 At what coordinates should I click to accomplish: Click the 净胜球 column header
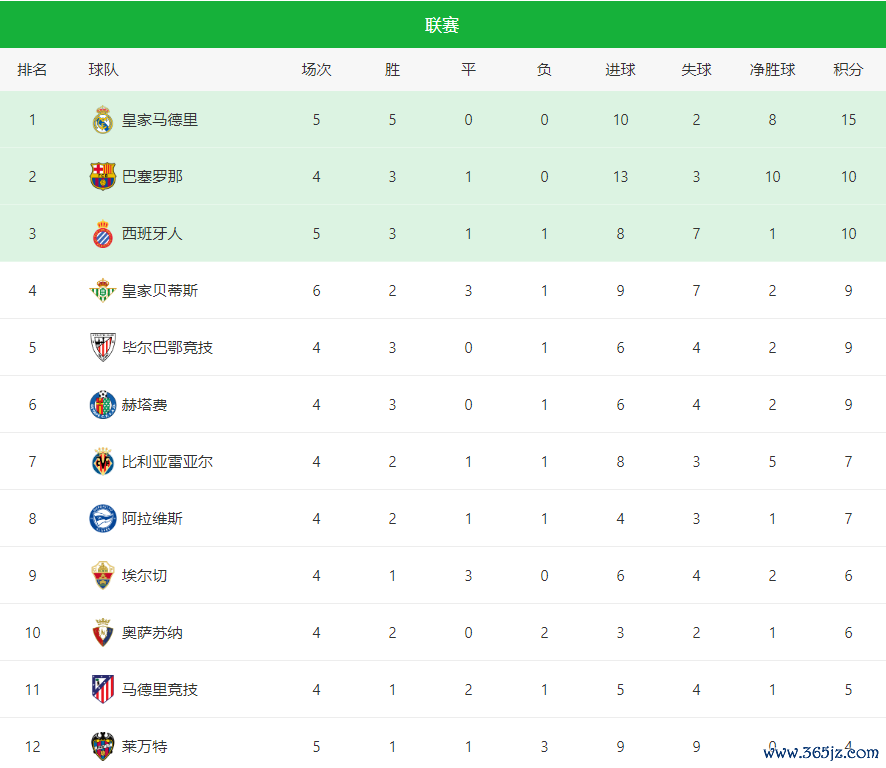(x=772, y=70)
